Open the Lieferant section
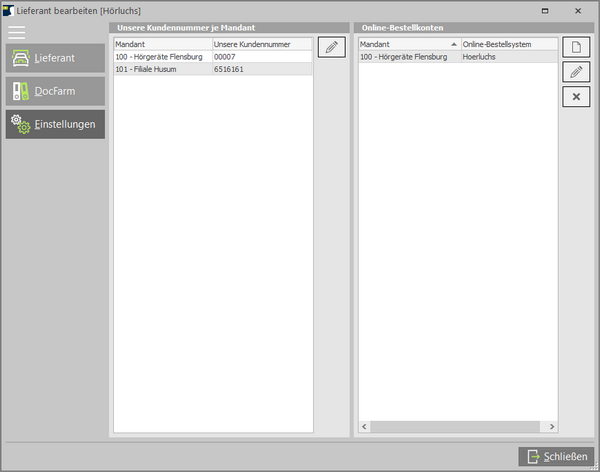 pos(55,58)
